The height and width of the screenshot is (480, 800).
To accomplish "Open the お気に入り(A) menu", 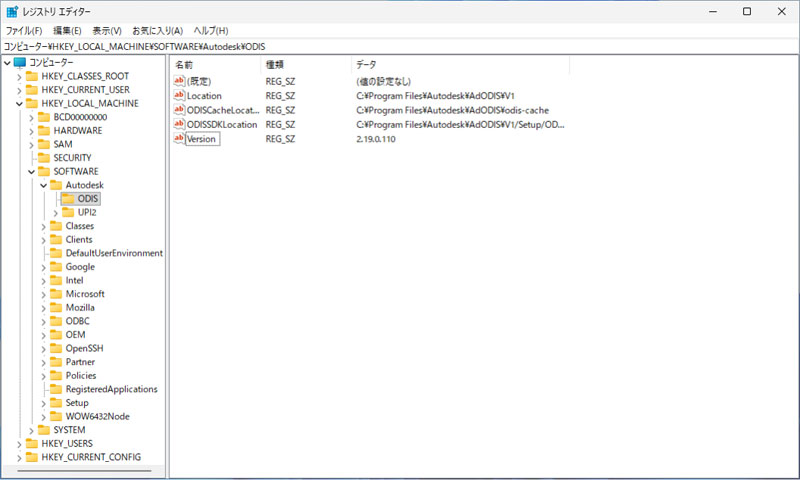I will [x=157, y=31].
